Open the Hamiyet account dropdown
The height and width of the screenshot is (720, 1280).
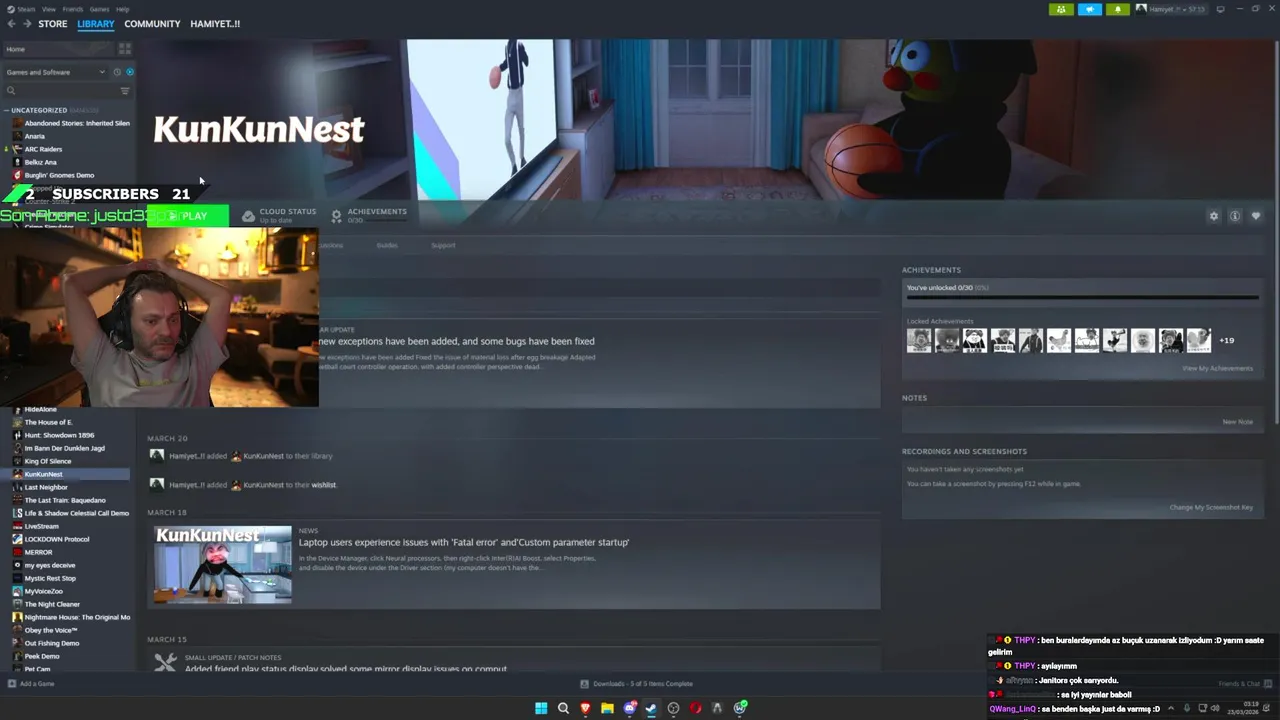(1170, 9)
